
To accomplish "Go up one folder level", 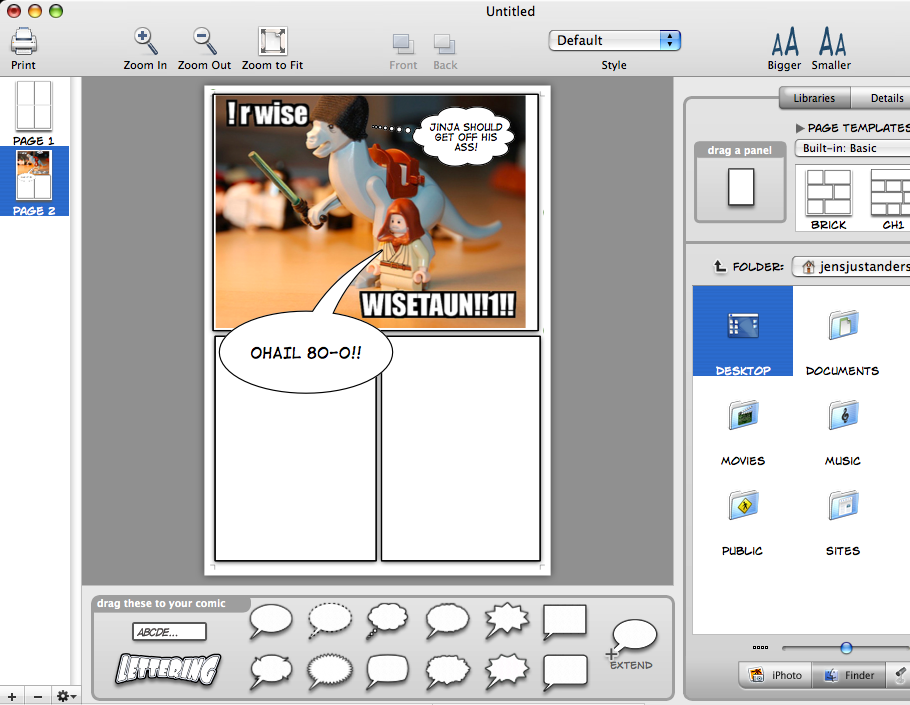I will tap(720, 266).
